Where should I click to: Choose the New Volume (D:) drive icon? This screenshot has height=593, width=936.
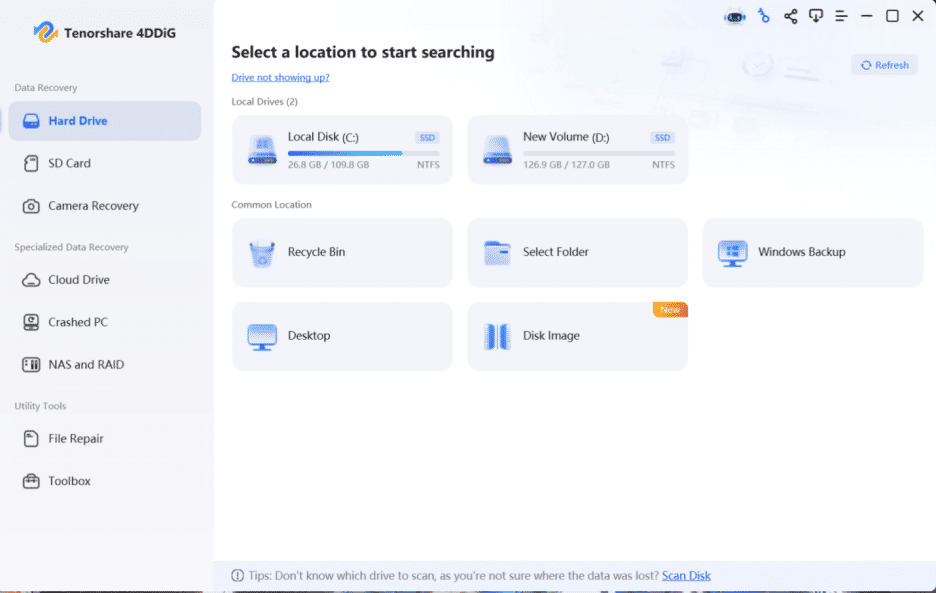(x=497, y=150)
